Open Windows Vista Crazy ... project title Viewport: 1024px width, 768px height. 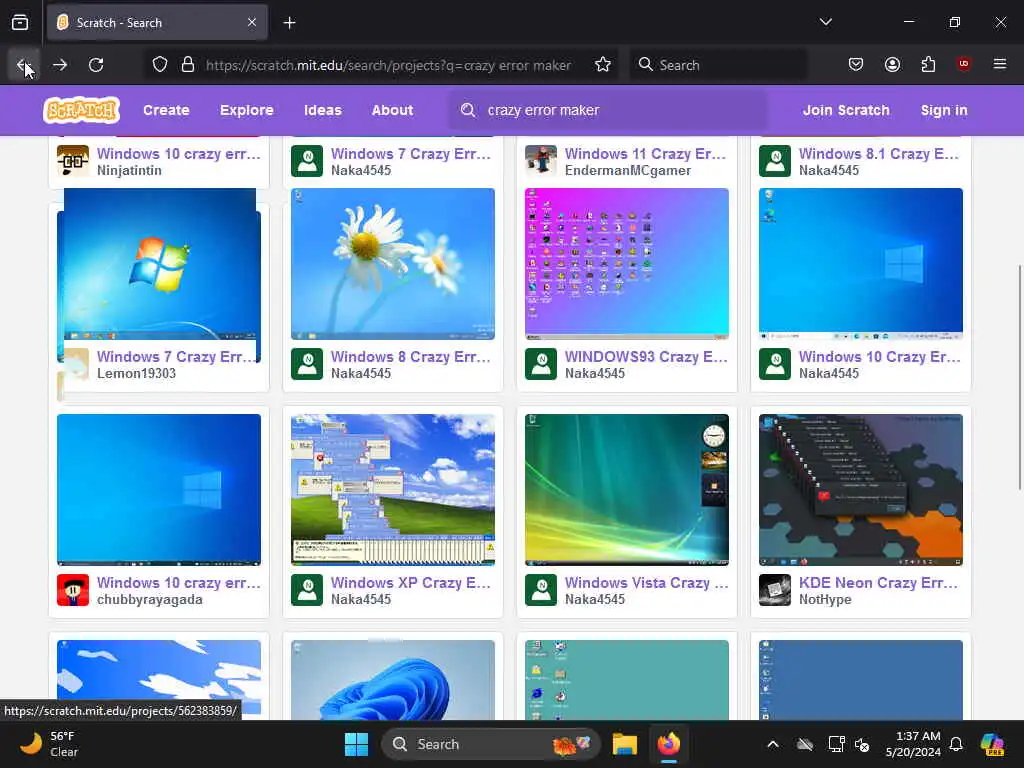646,583
